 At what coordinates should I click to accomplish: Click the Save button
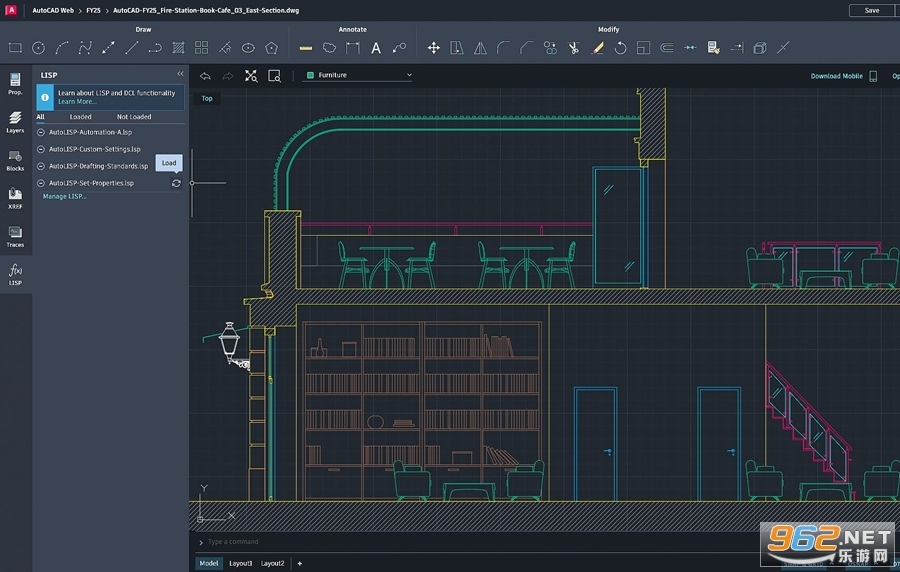(x=872, y=10)
